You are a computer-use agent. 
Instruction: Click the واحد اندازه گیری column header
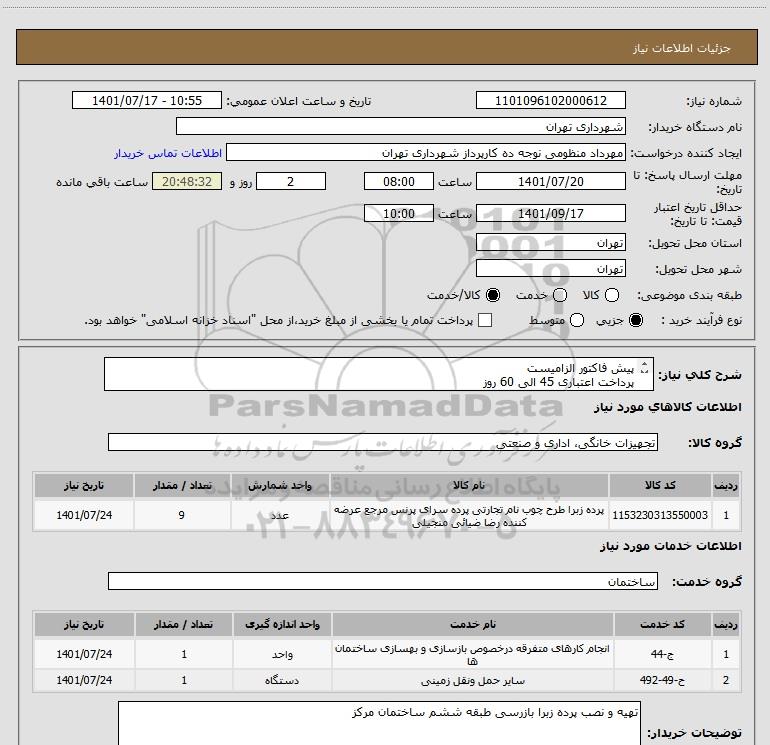pos(282,624)
